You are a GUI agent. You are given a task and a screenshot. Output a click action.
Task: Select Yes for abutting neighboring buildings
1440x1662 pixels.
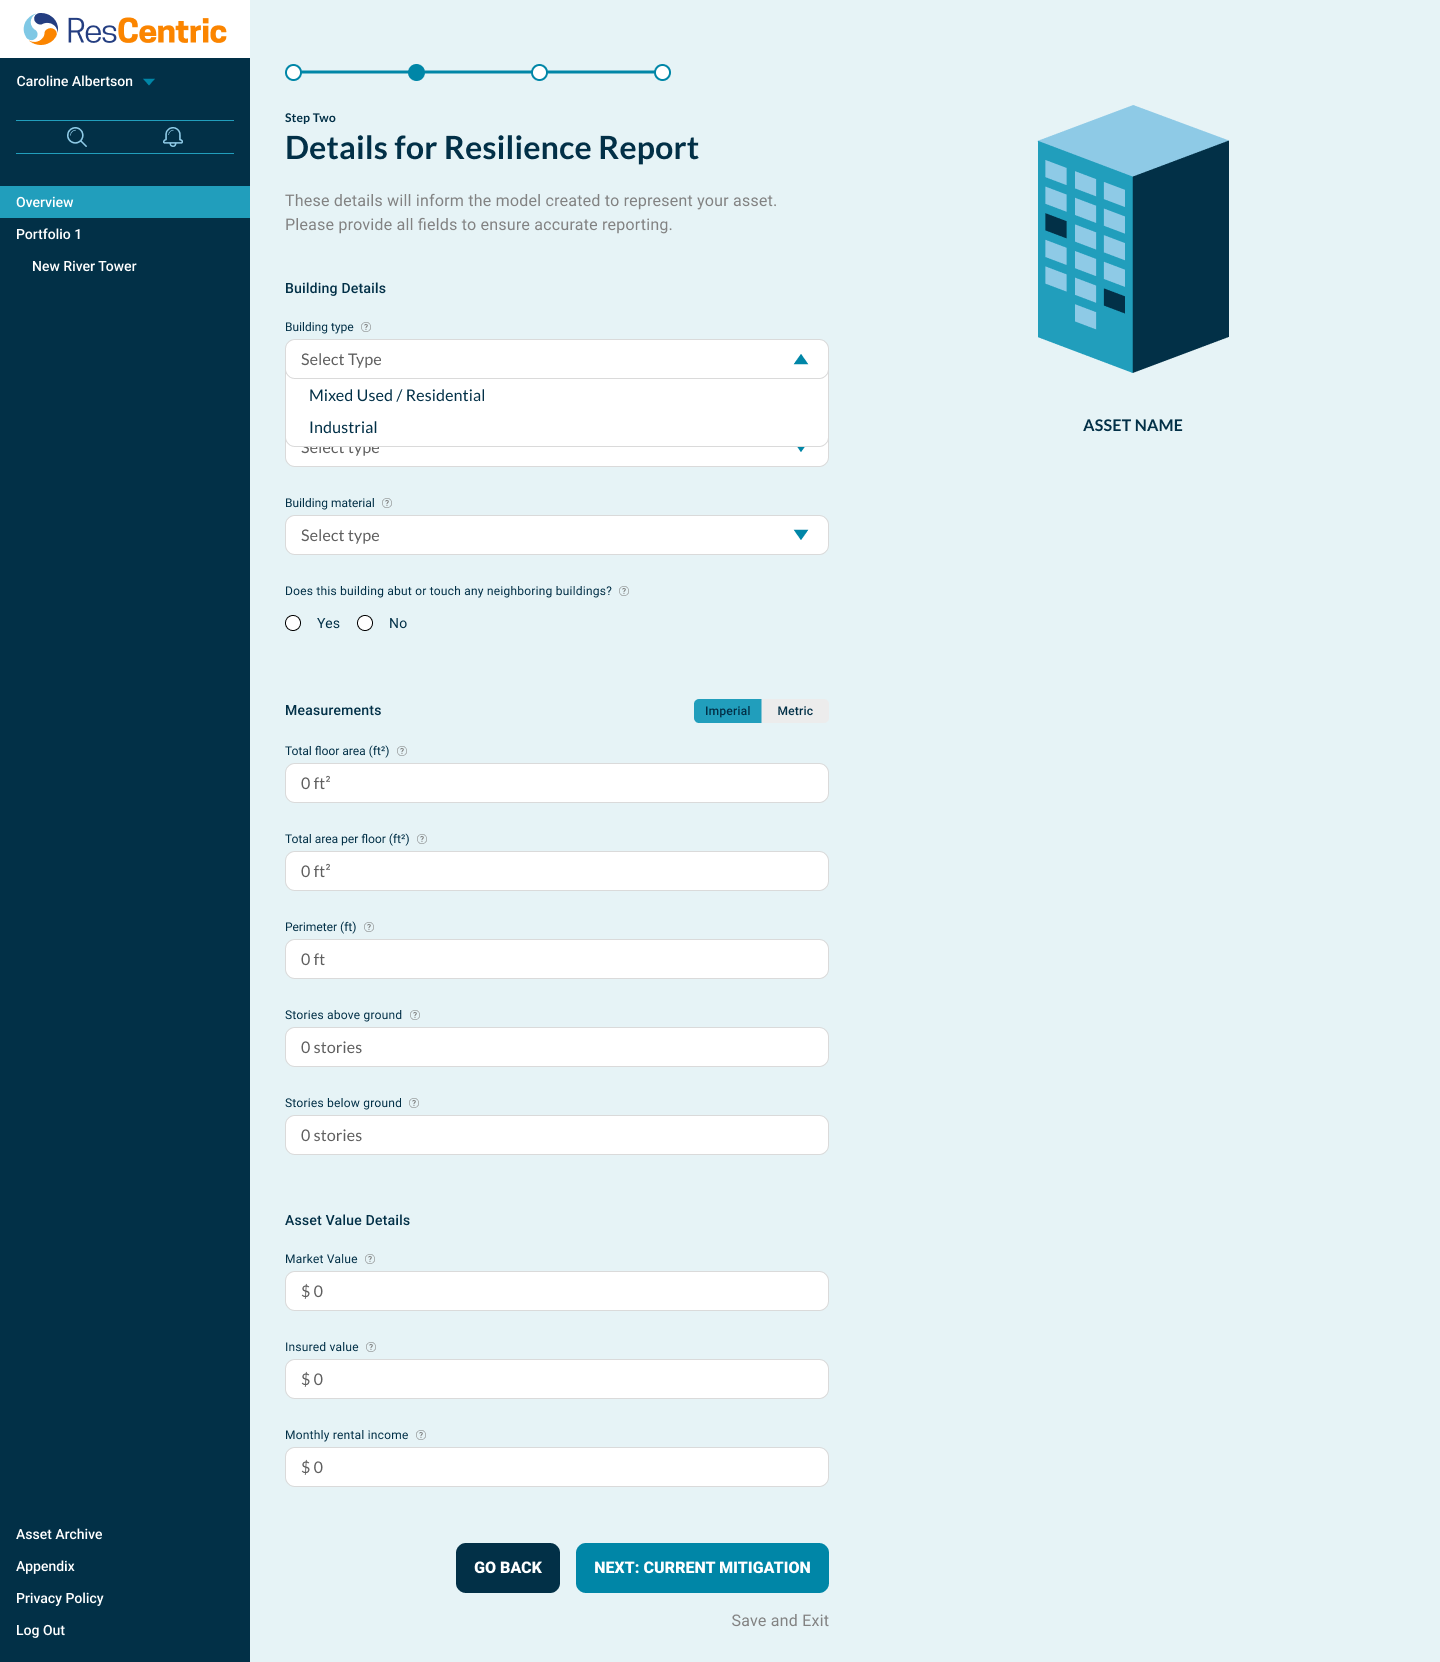pyautogui.click(x=293, y=623)
